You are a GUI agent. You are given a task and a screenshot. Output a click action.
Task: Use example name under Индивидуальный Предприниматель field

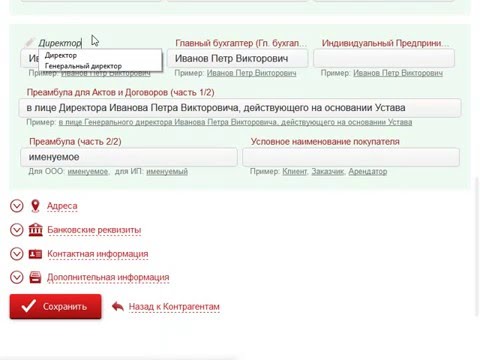pos(398,73)
